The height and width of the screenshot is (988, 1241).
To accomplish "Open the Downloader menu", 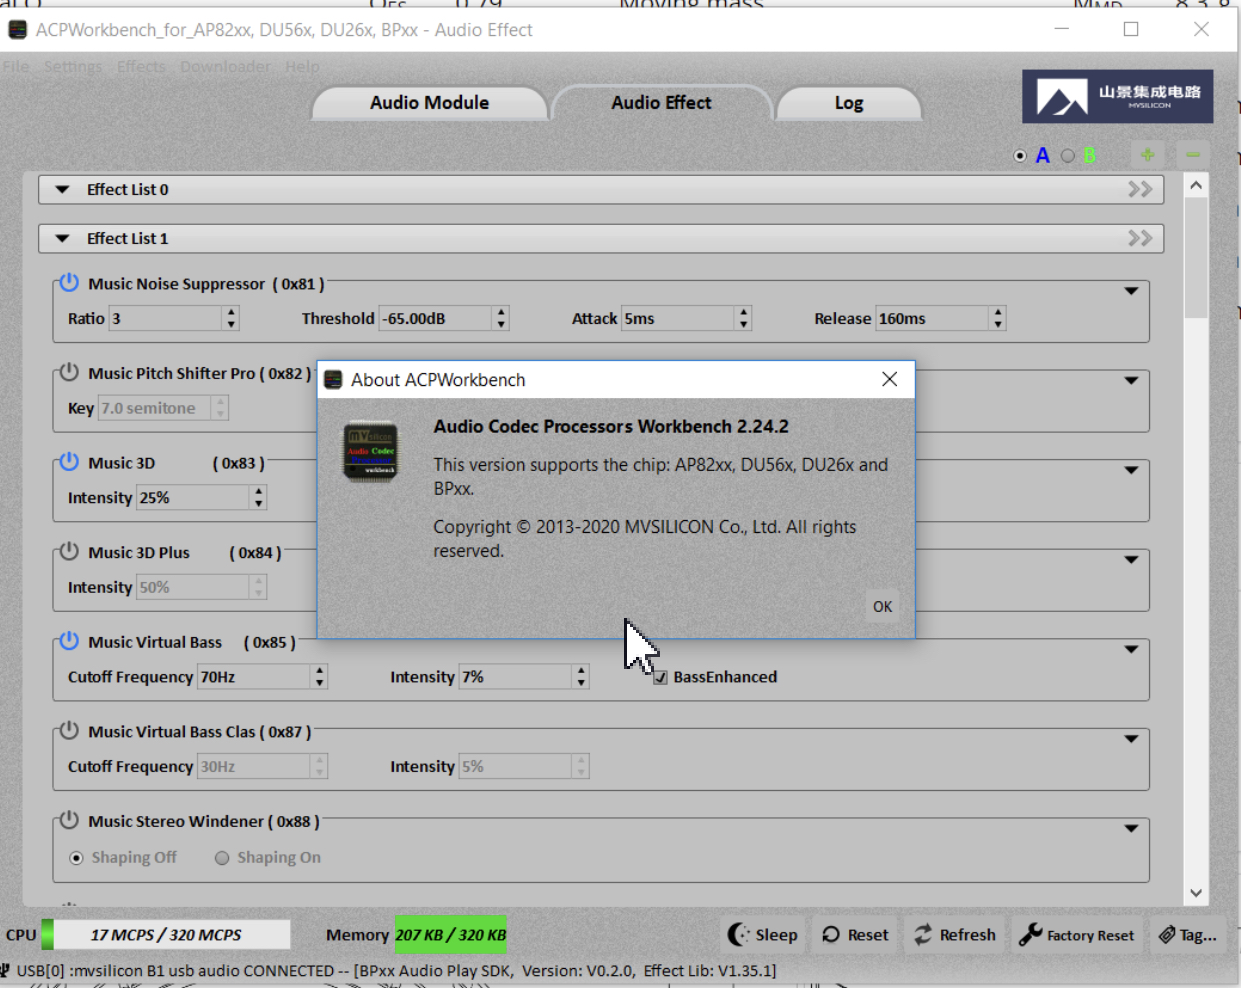I will 225,66.
